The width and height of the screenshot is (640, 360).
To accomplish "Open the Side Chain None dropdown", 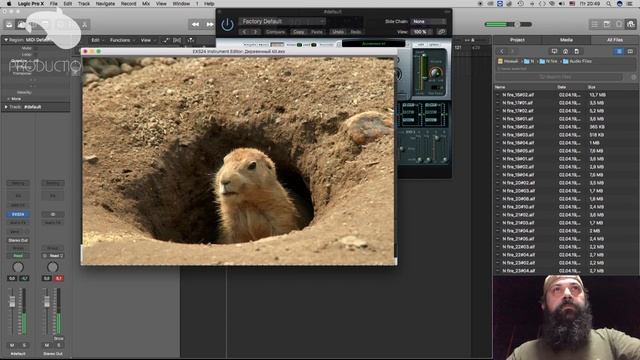I will (x=429, y=21).
